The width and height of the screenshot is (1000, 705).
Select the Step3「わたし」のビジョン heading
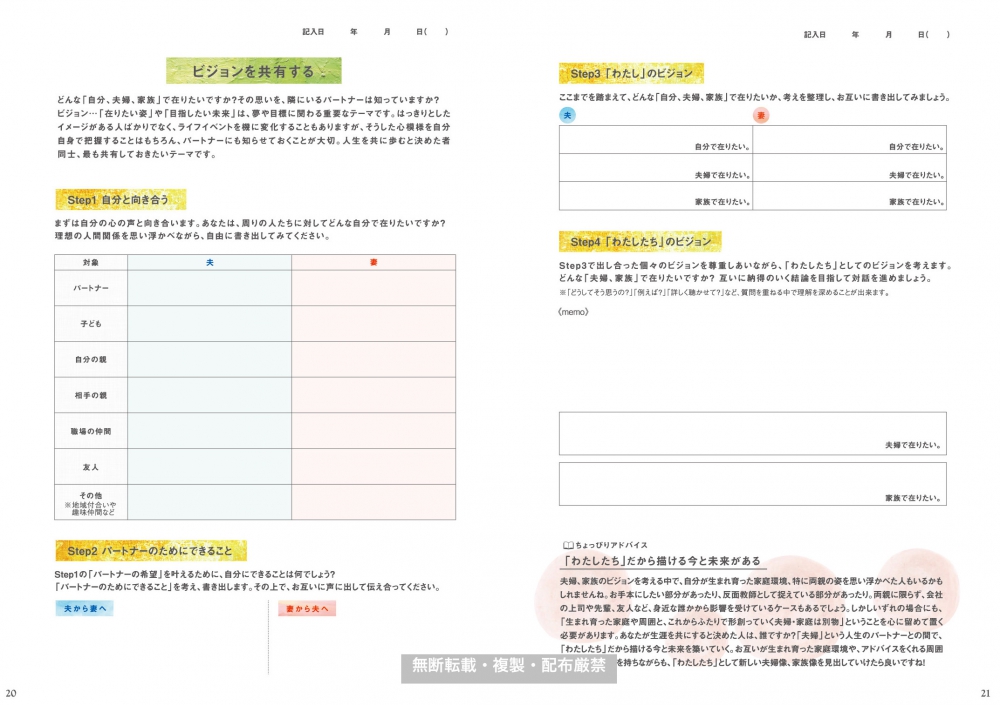pyautogui.click(x=631, y=73)
